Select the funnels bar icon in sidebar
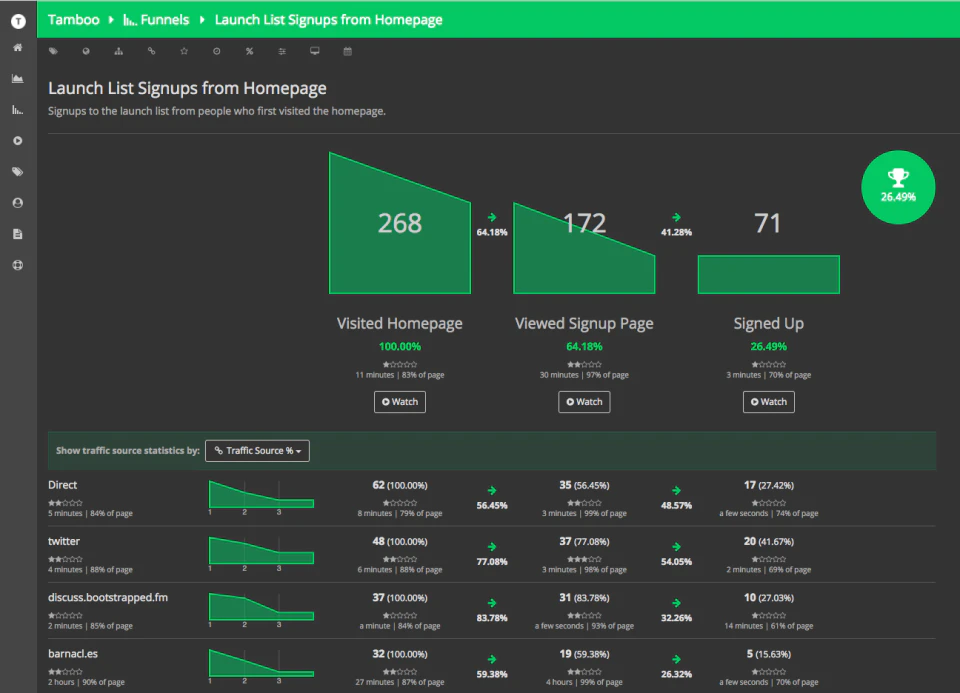This screenshot has width=960, height=693. 18,110
